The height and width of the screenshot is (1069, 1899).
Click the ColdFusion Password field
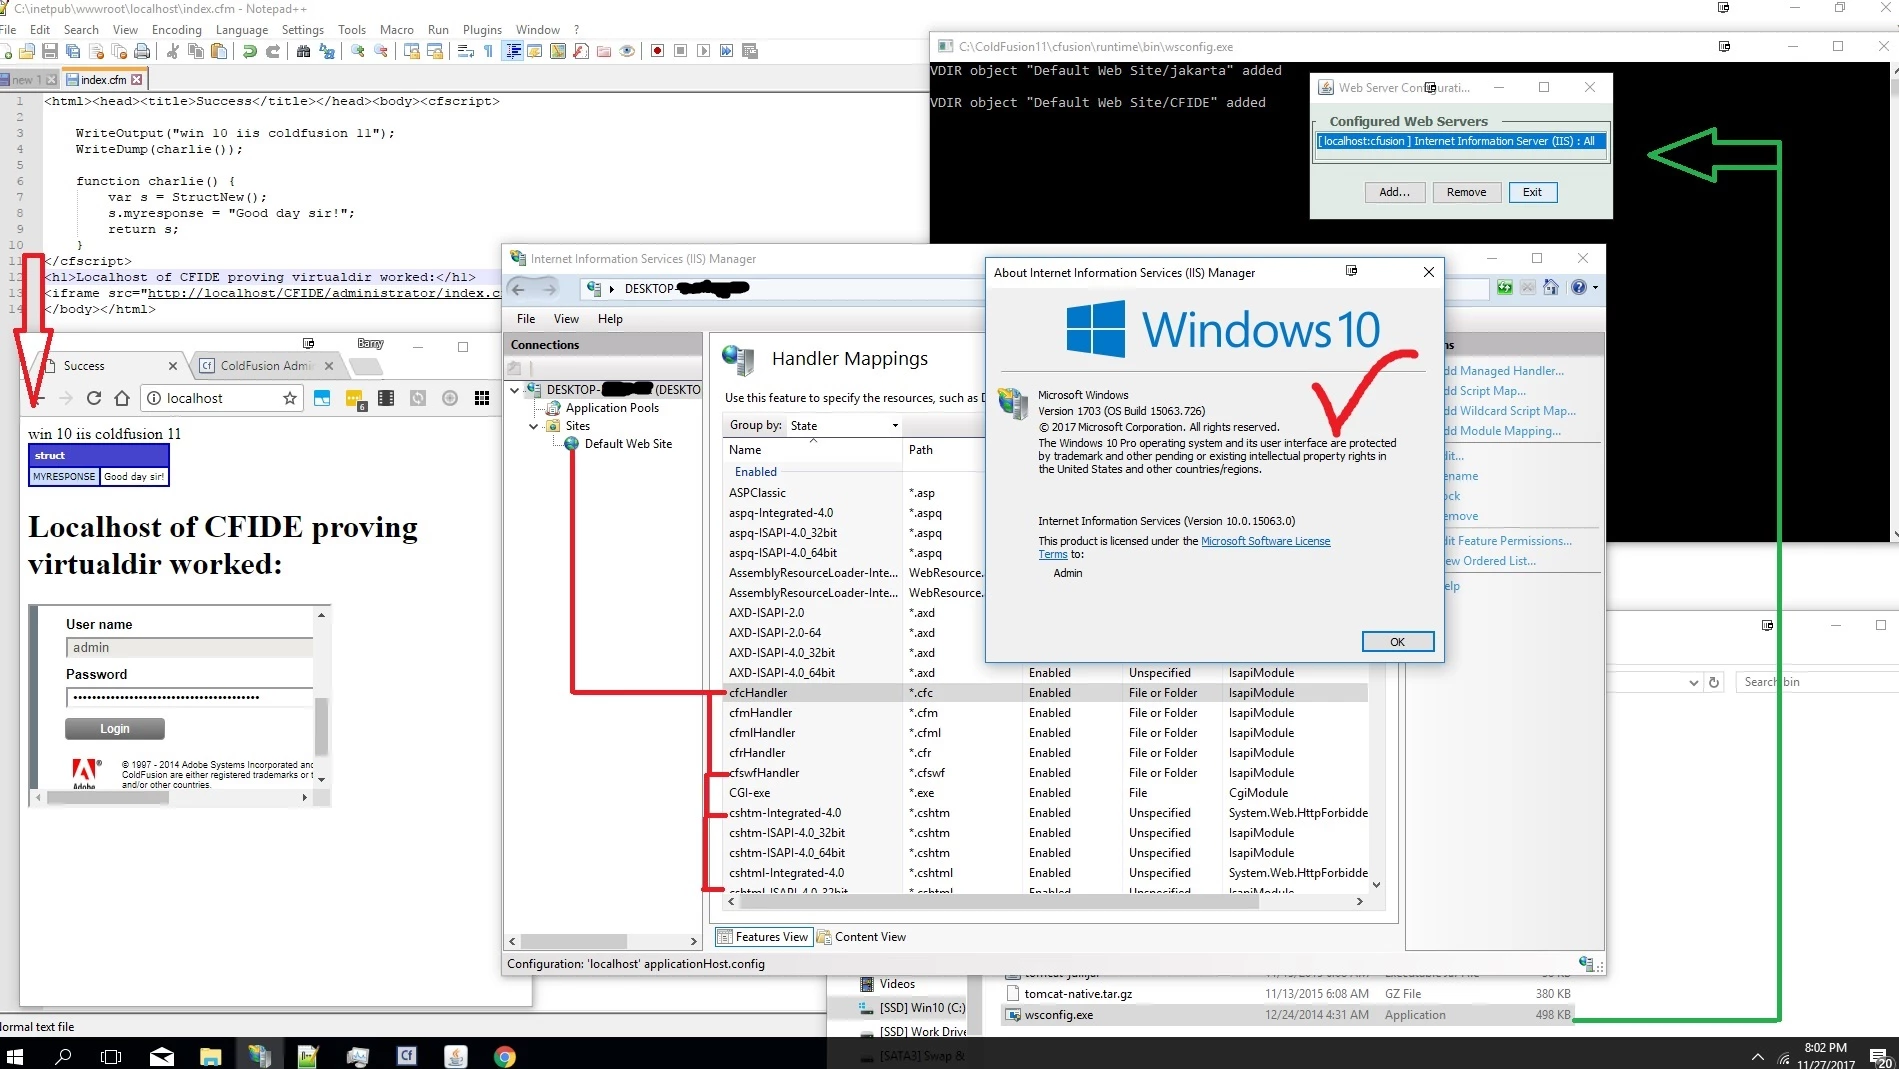click(190, 697)
